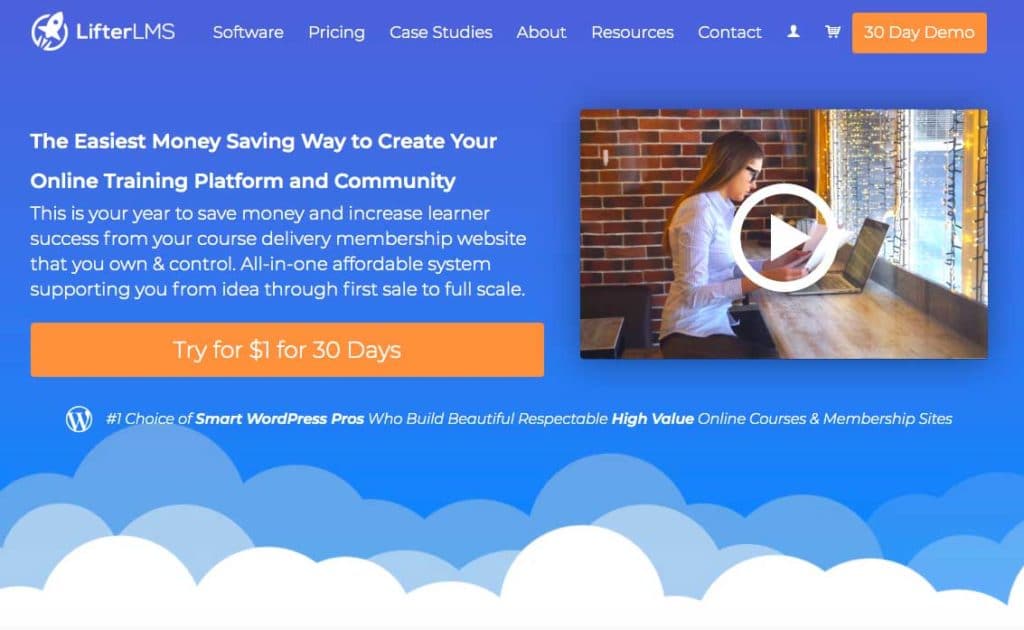Open the Case Studies menu item

[441, 32]
